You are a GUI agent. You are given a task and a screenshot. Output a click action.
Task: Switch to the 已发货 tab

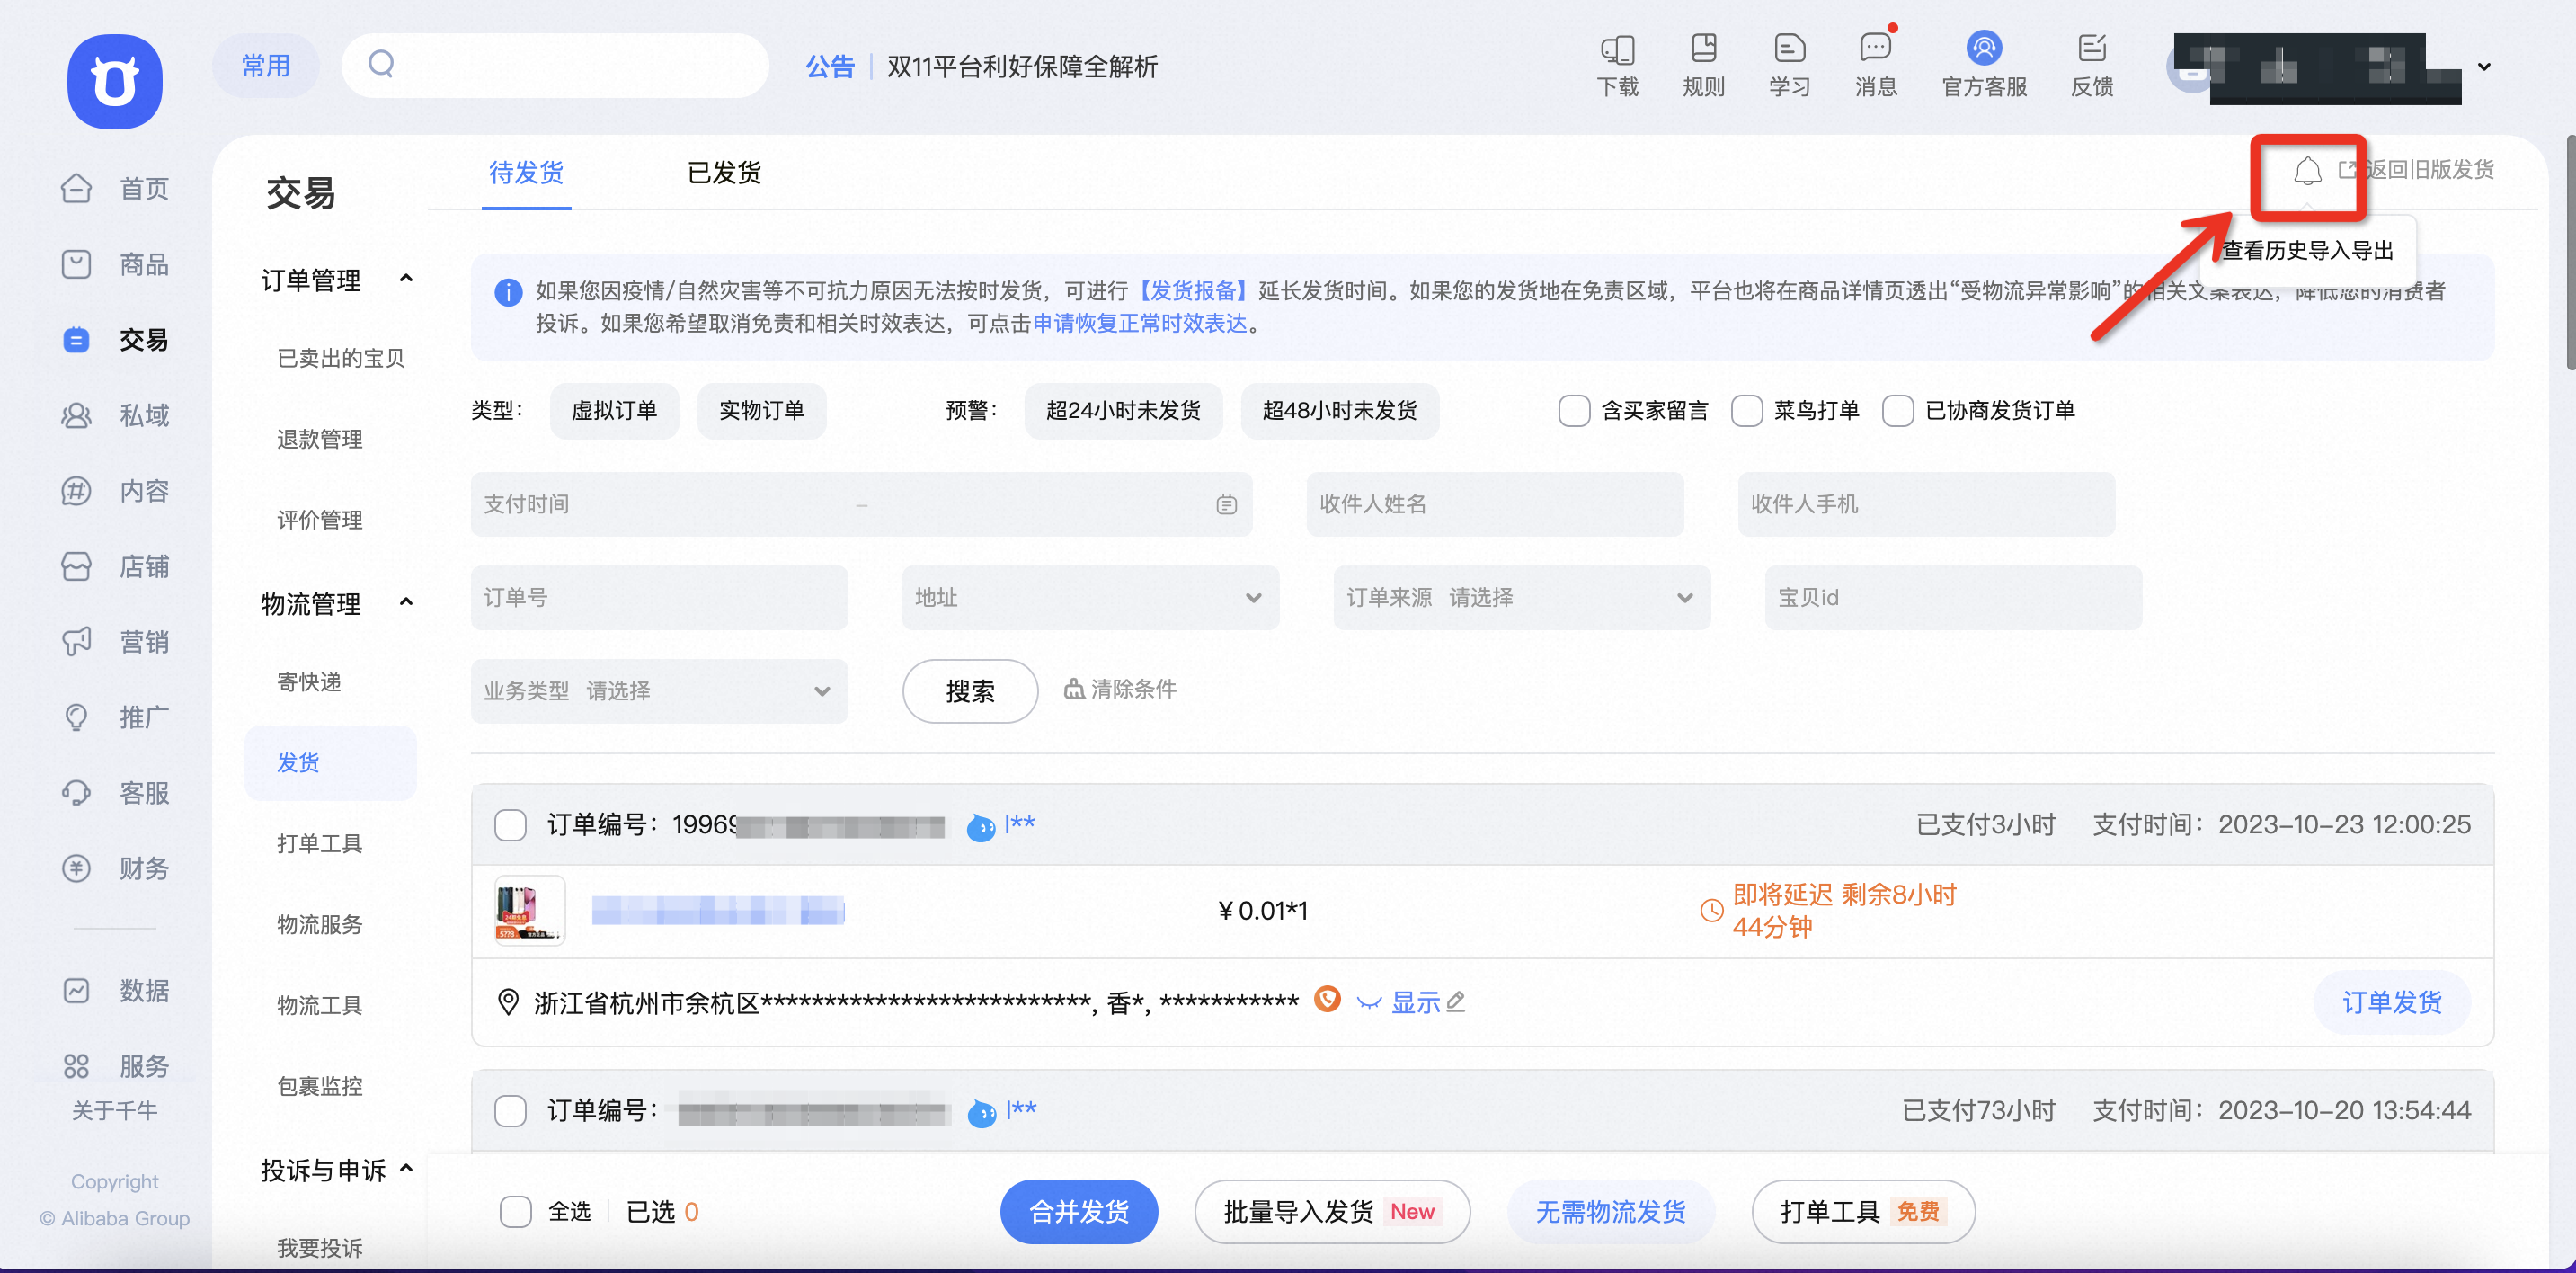click(724, 173)
